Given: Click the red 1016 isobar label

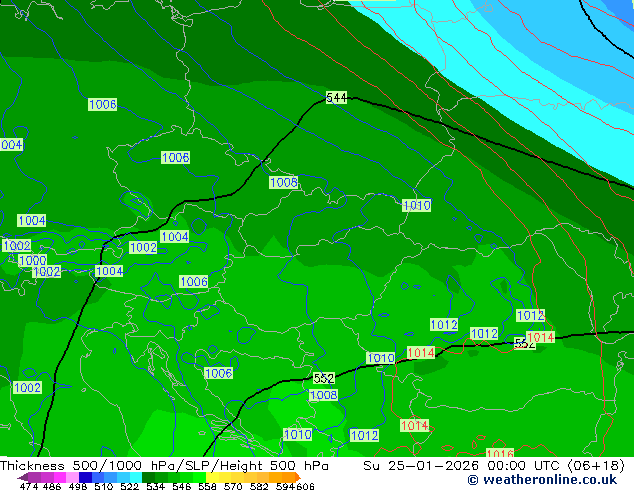Looking at the screenshot, I should [500, 453].
